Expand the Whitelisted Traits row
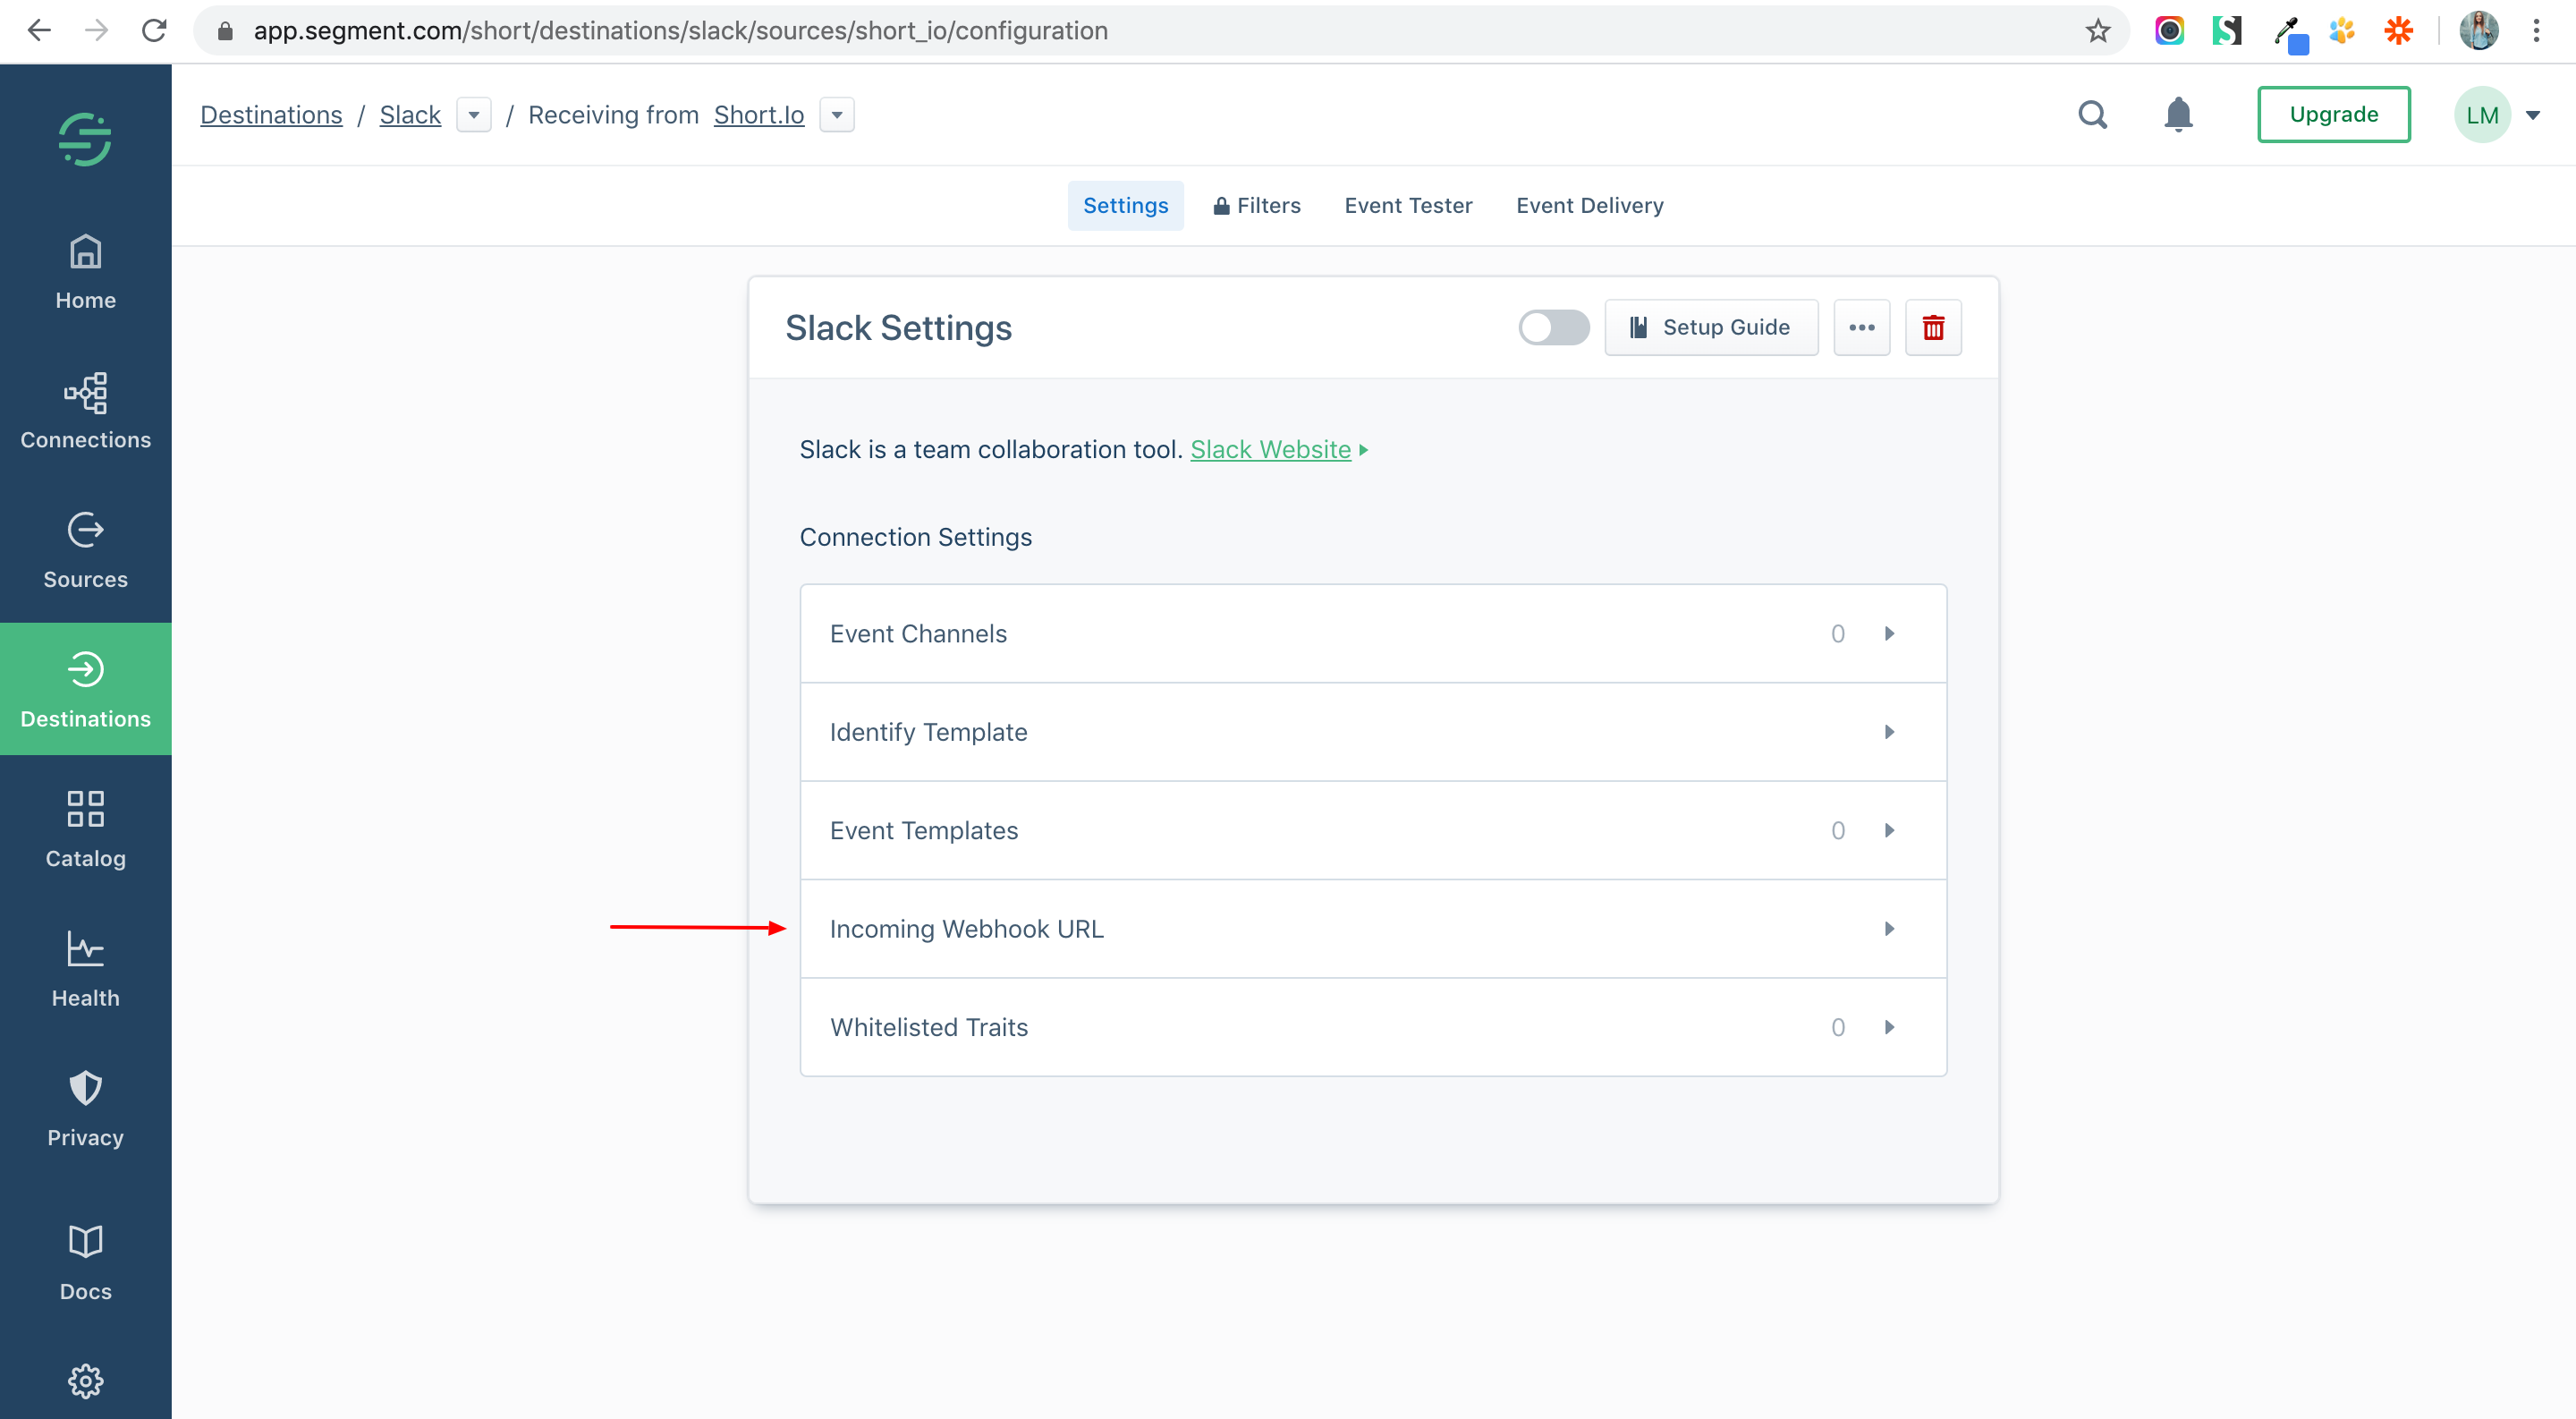 click(1372, 1027)
